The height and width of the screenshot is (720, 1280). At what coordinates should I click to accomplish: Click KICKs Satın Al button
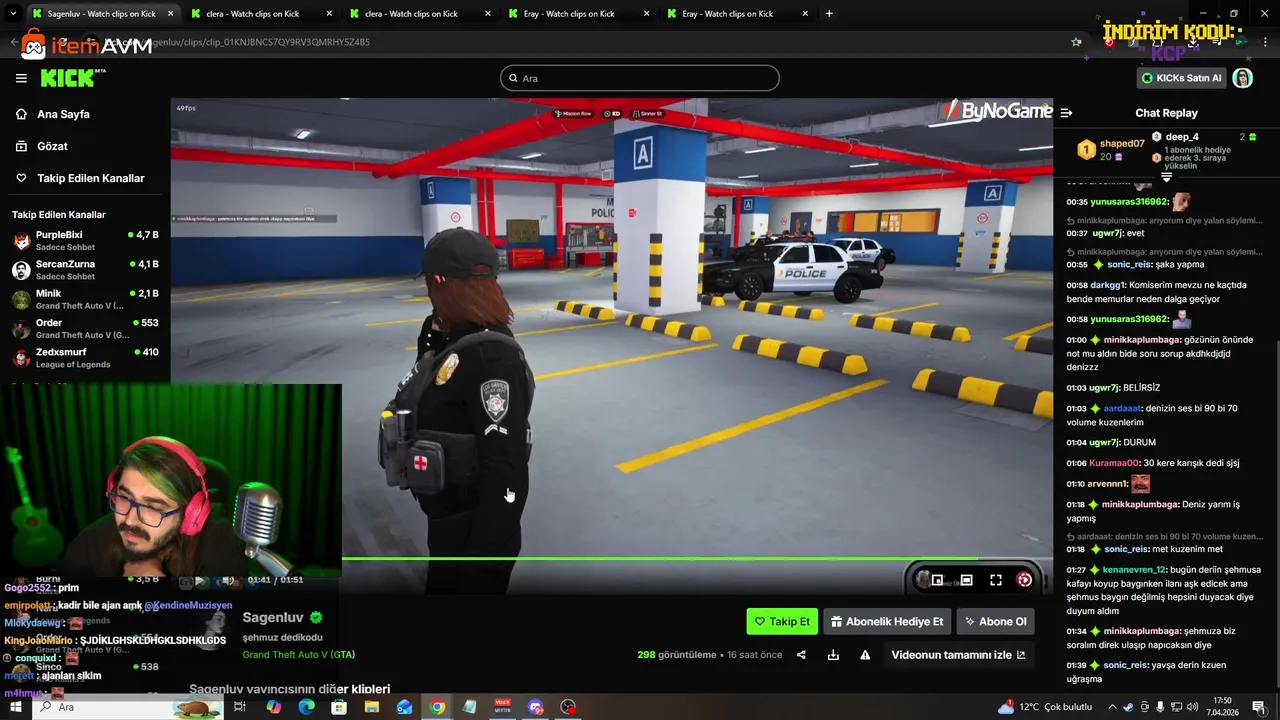tap(1181, 78)
